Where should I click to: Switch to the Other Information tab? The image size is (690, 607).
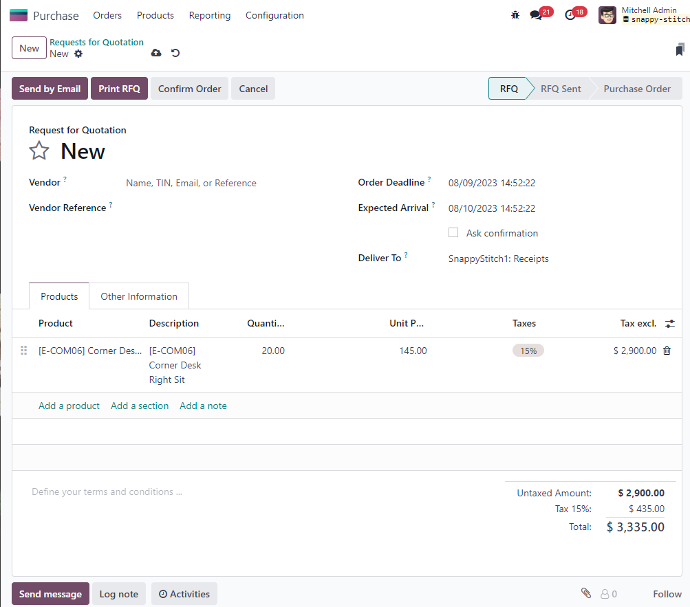(139, 296)
